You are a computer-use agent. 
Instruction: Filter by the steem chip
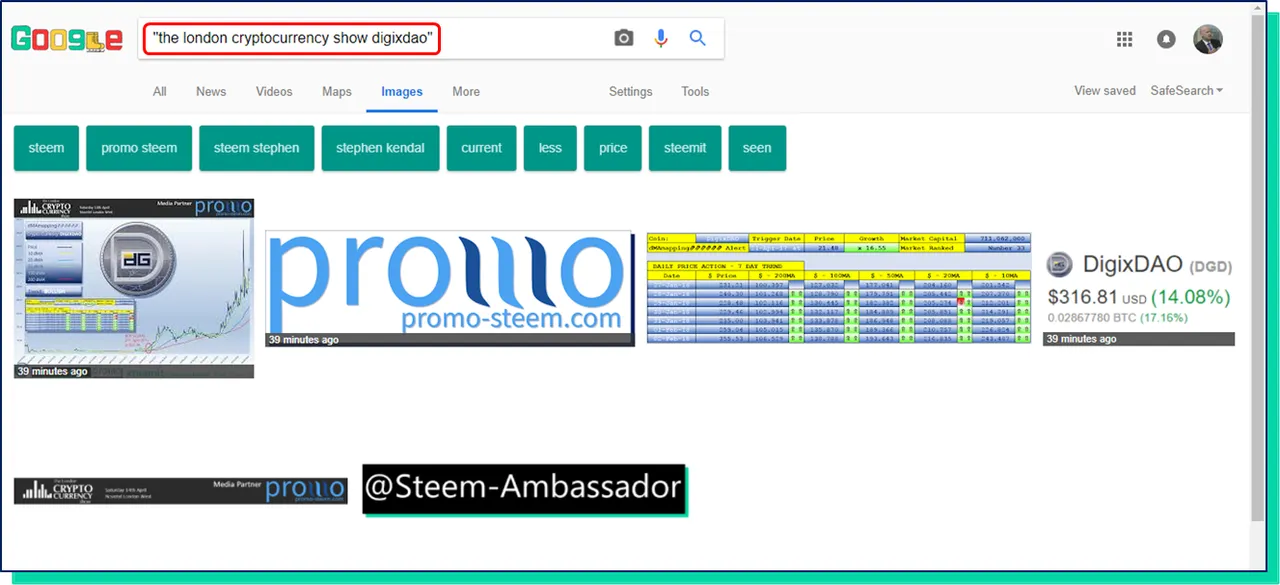pyautogui.click(x=46, y=148)
